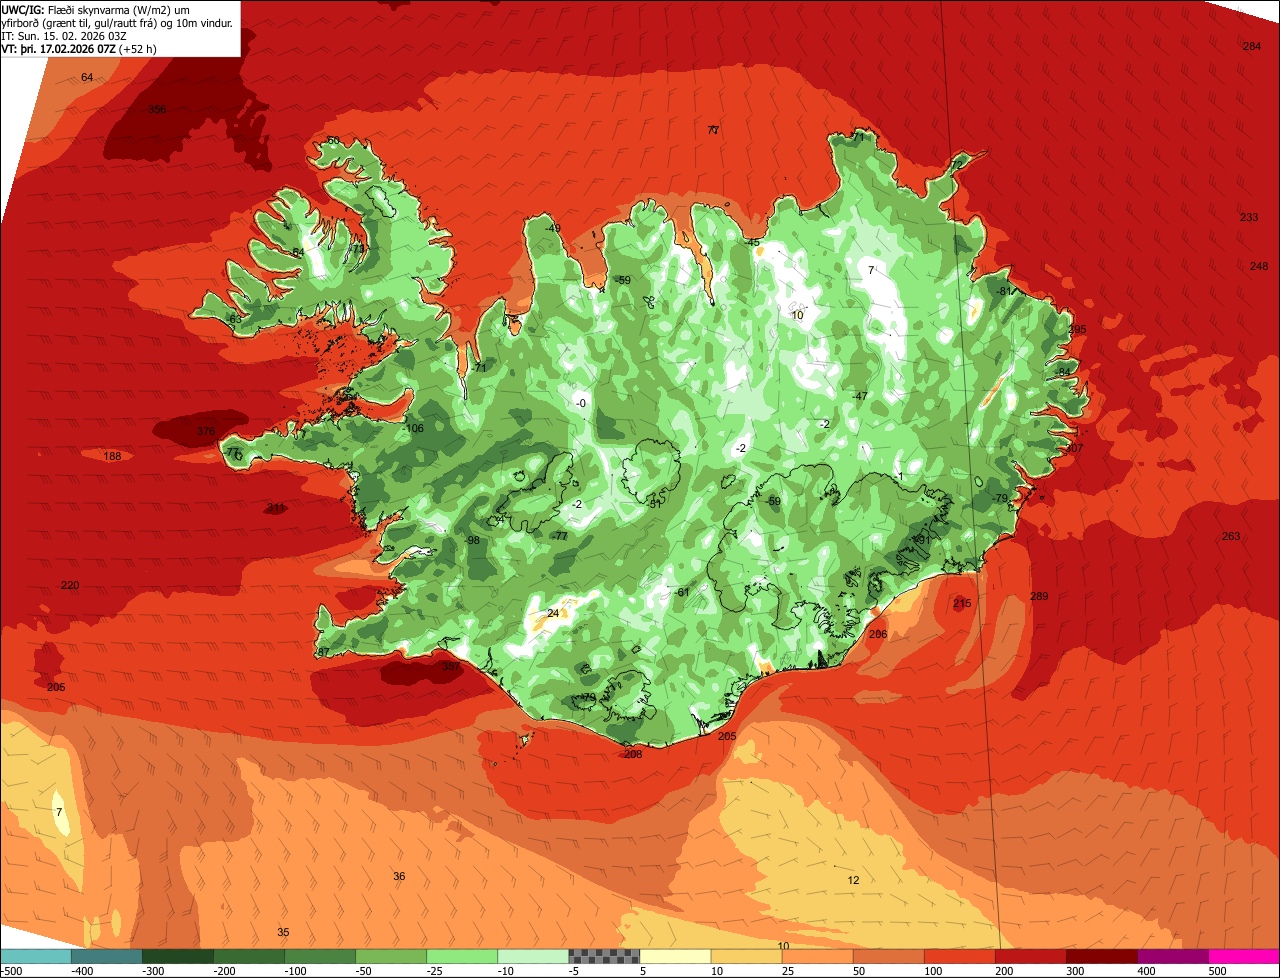Select the green -200 to -100 legend swatch
Viewport: 1280px width, 978px height.
pos(248,956)
